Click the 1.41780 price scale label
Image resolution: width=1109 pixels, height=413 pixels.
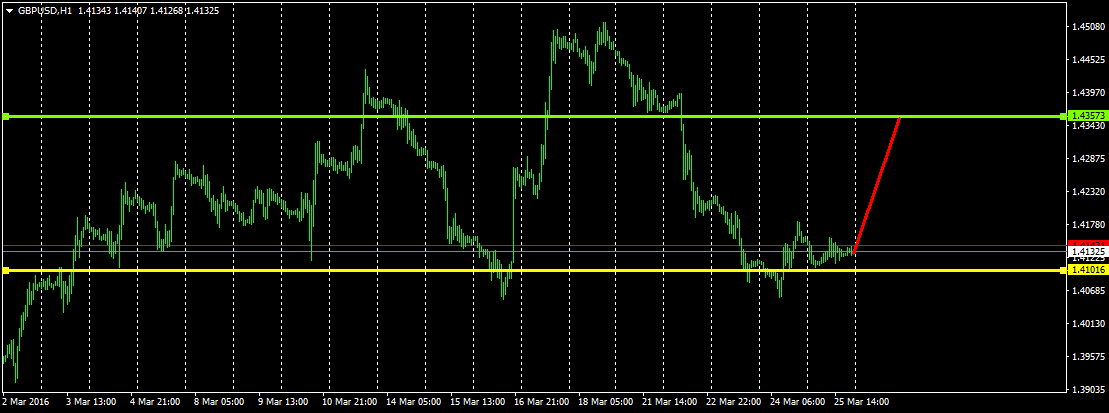tap(1086, 224)
